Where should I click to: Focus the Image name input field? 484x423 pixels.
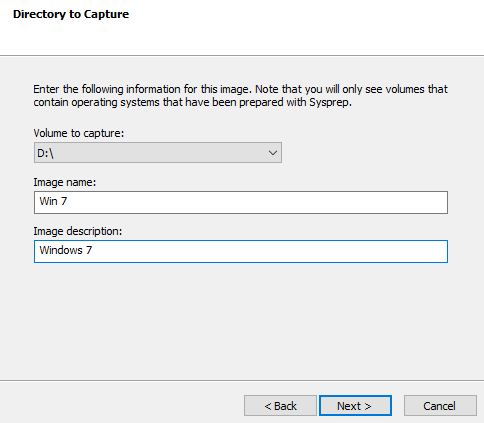241,202
